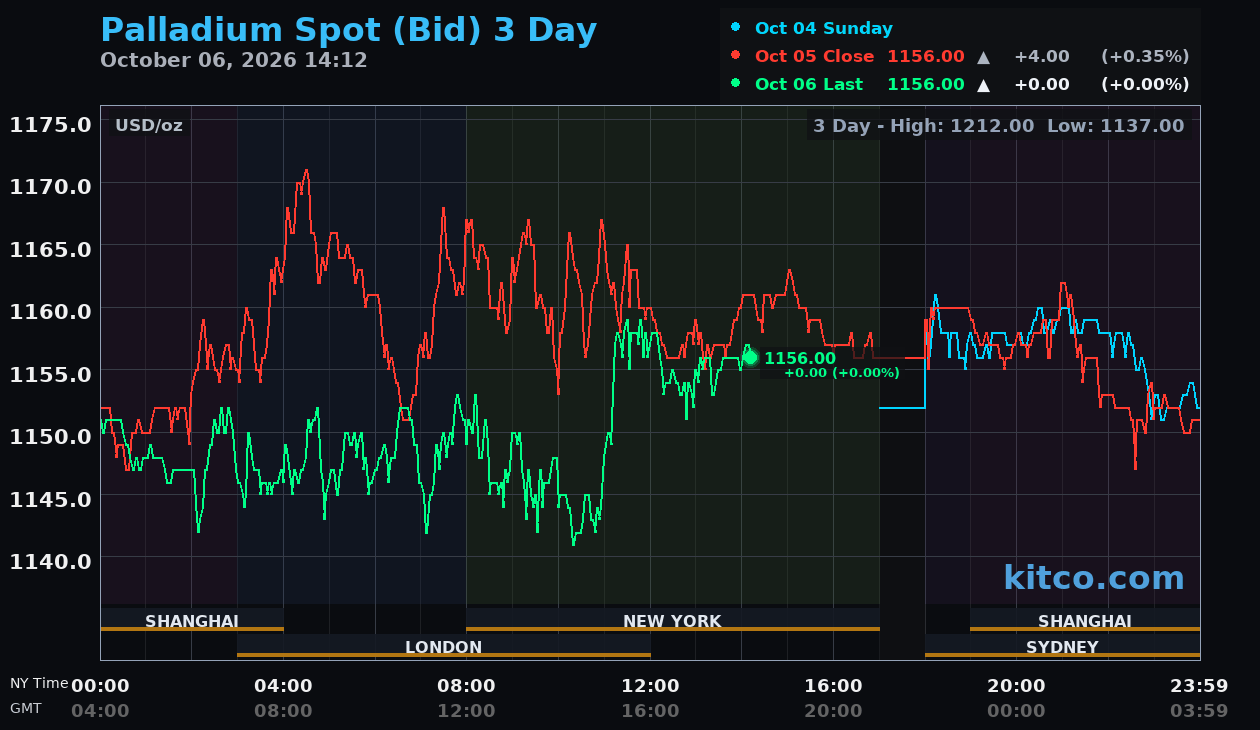Select the Oct 06 Last legend label
1260x730 pixels.
pos(809,84)
